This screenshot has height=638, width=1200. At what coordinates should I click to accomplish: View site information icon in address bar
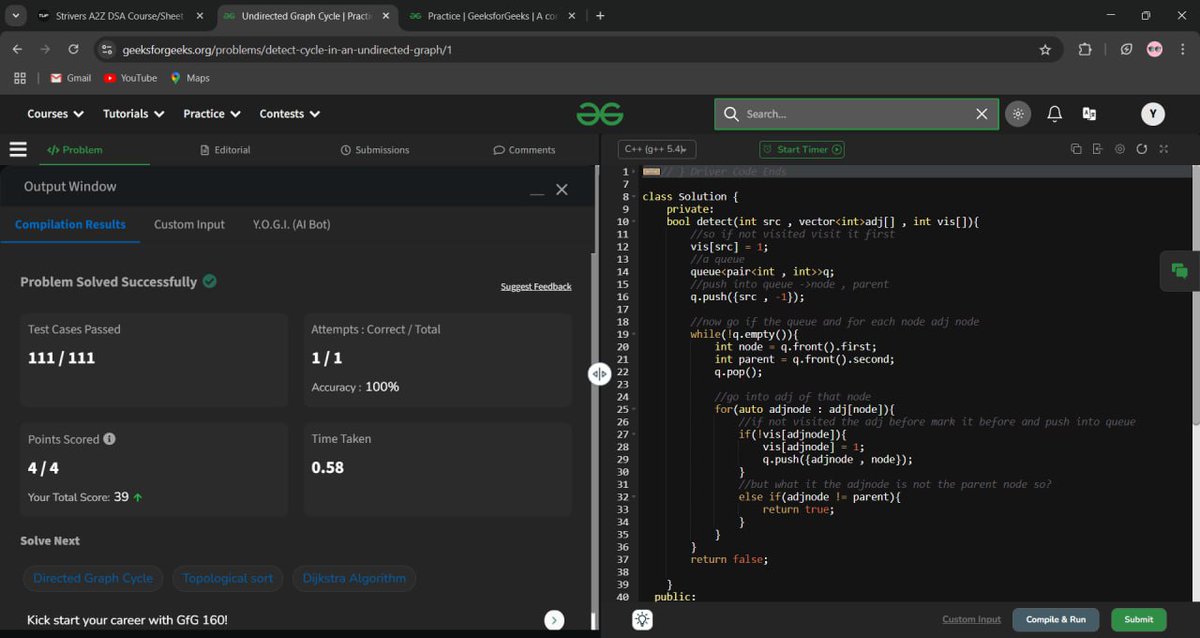(108, 49)
